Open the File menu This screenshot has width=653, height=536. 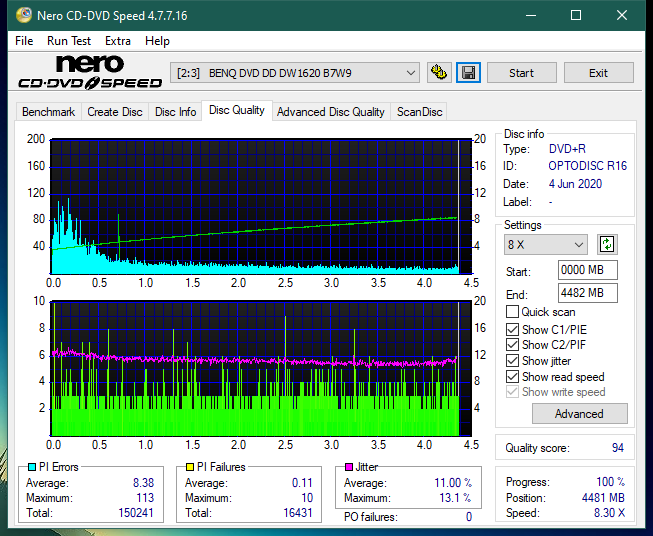pyautogui.click(x=24, y=41)
